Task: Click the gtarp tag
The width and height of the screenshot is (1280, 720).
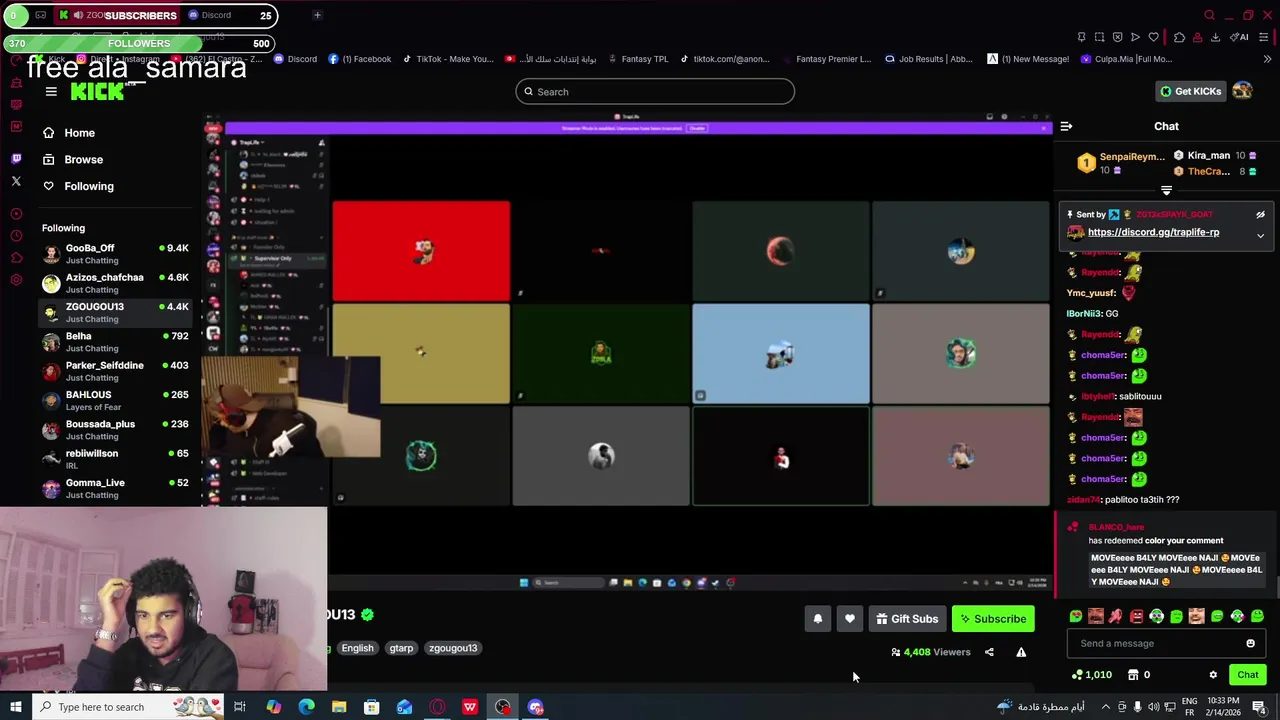Action: pyautogui.click(x=401, y=648)
